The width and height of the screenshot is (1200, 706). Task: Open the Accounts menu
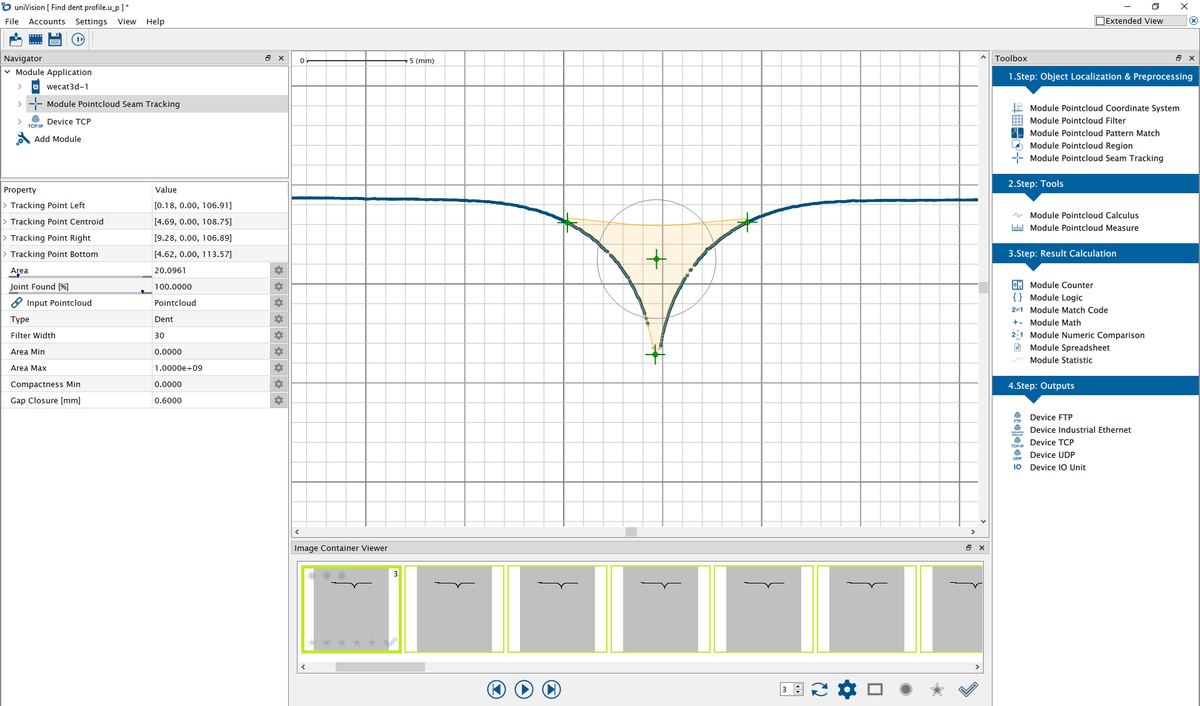(46, 21)
